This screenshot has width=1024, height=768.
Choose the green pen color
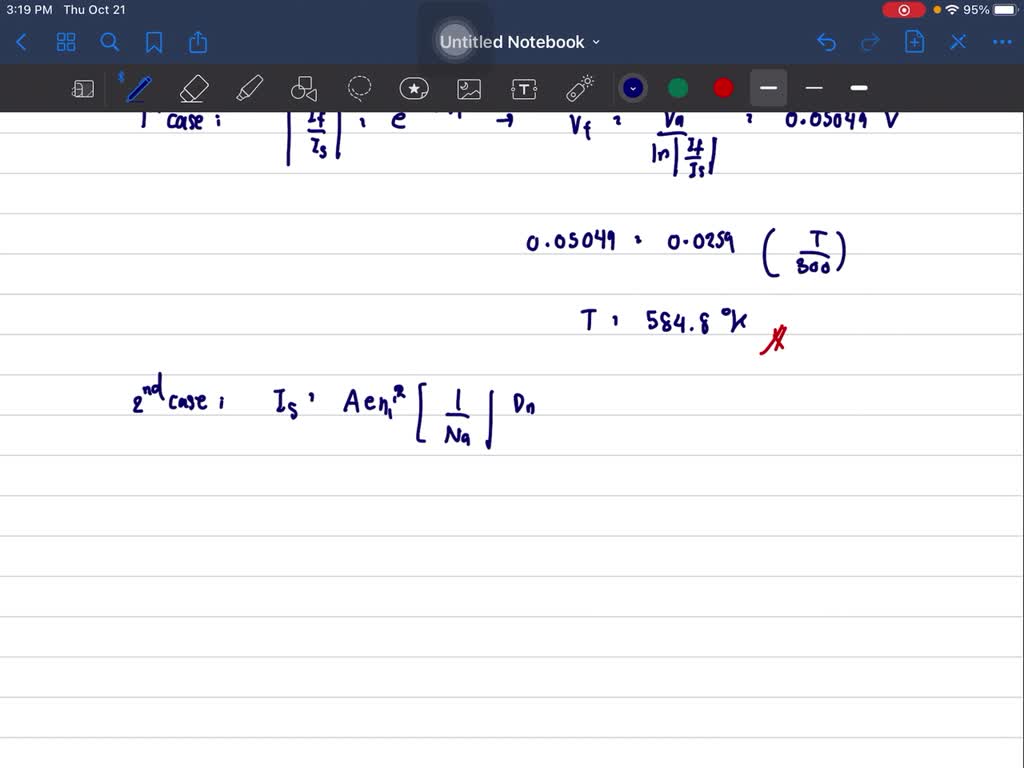tap(678, 88)
